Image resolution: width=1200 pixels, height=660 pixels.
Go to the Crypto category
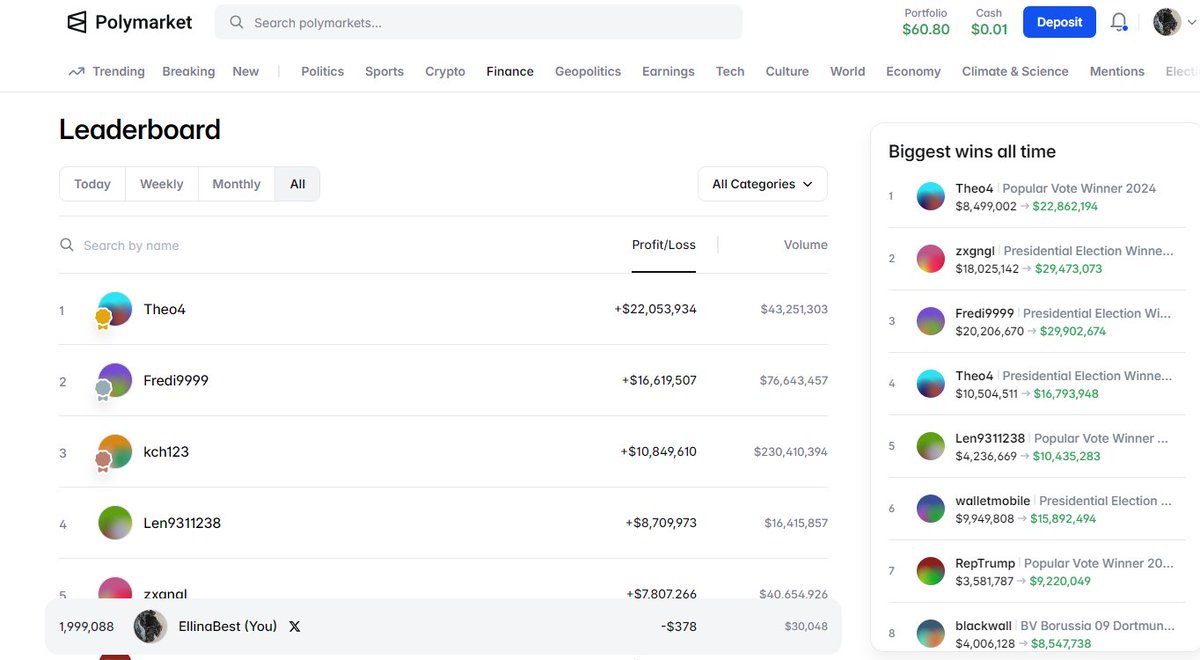point(445,71)
